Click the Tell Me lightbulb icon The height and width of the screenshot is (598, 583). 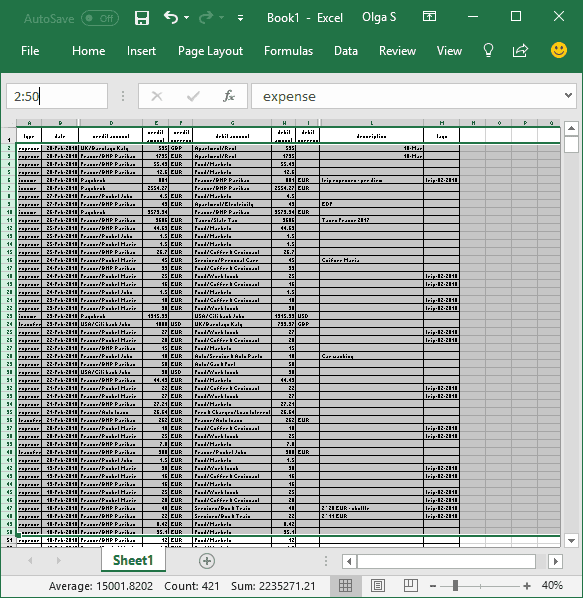[x=488, y=50]
